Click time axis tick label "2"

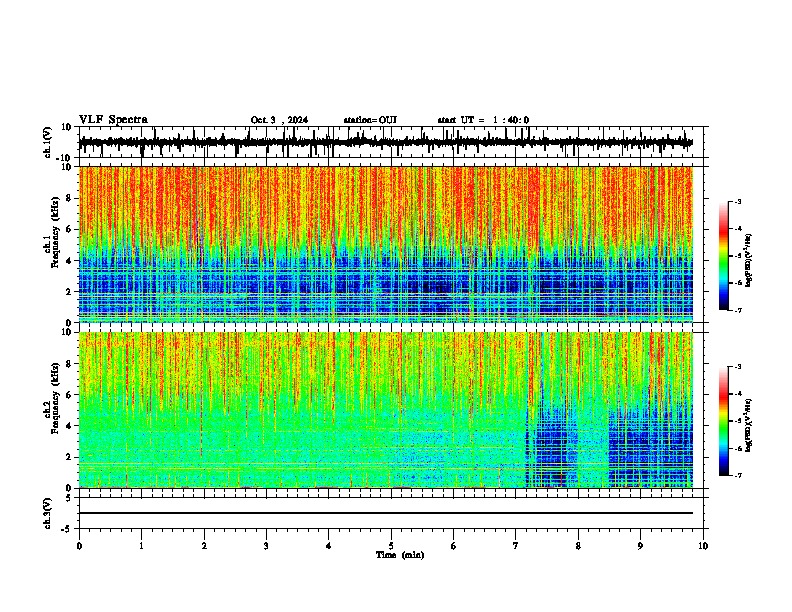tap(204, 546)
